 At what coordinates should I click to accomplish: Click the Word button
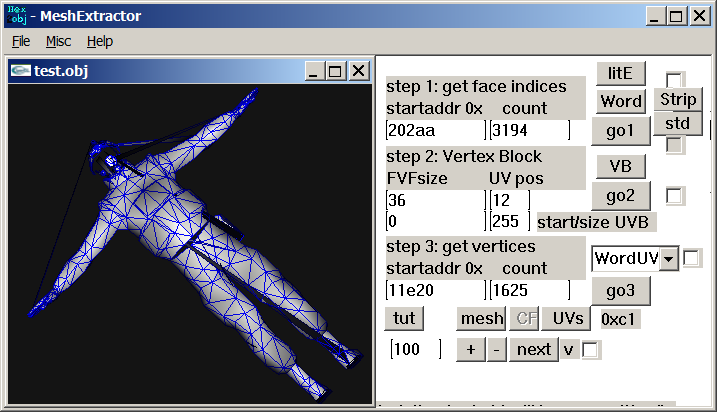pyautogui.click(x=621, y=101)
